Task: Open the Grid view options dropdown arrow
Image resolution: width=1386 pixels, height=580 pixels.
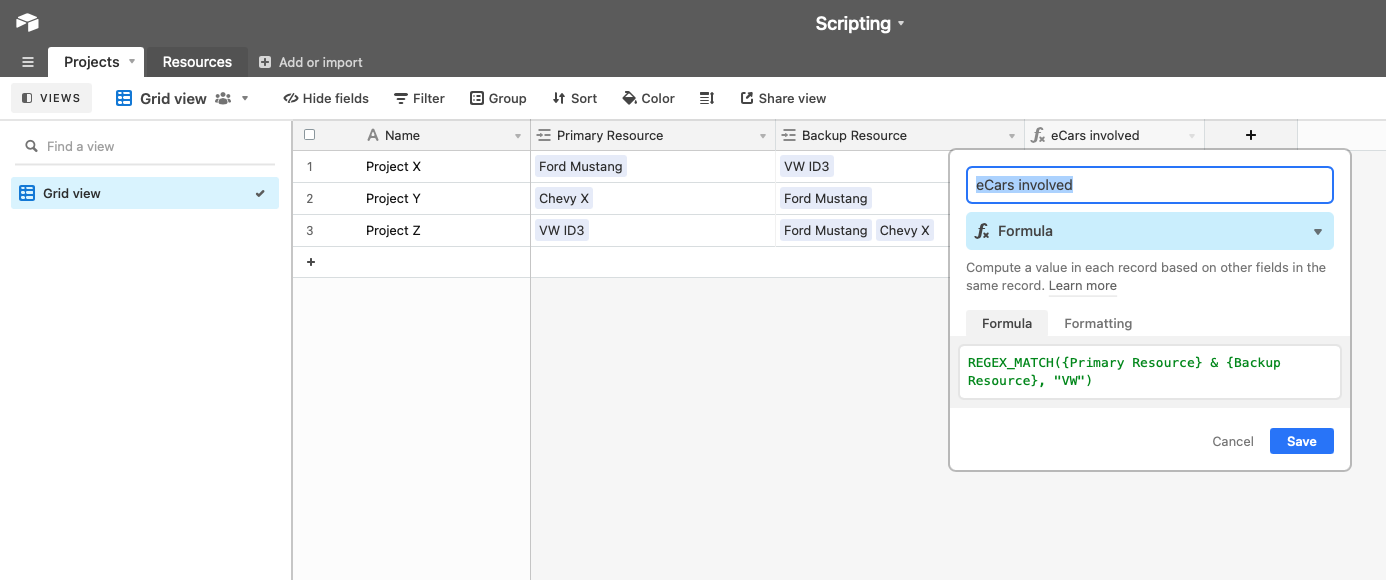Action: point(245,98)
